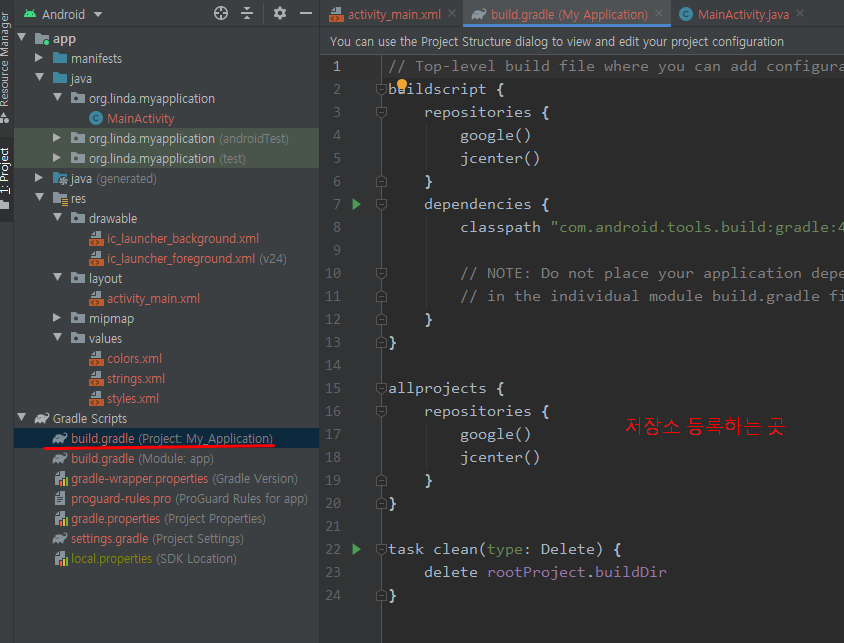Close the MainActivity.java tab

[800, 13]
